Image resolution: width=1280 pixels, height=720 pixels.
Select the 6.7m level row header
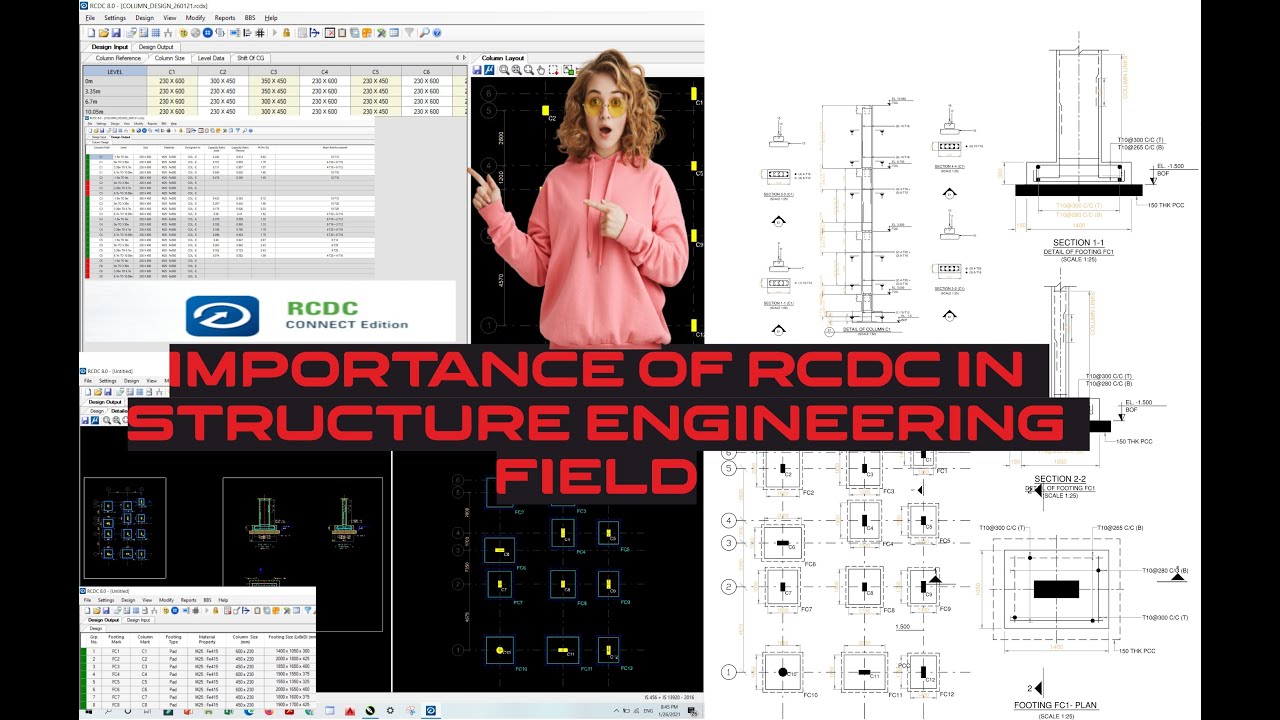point(114,102)
